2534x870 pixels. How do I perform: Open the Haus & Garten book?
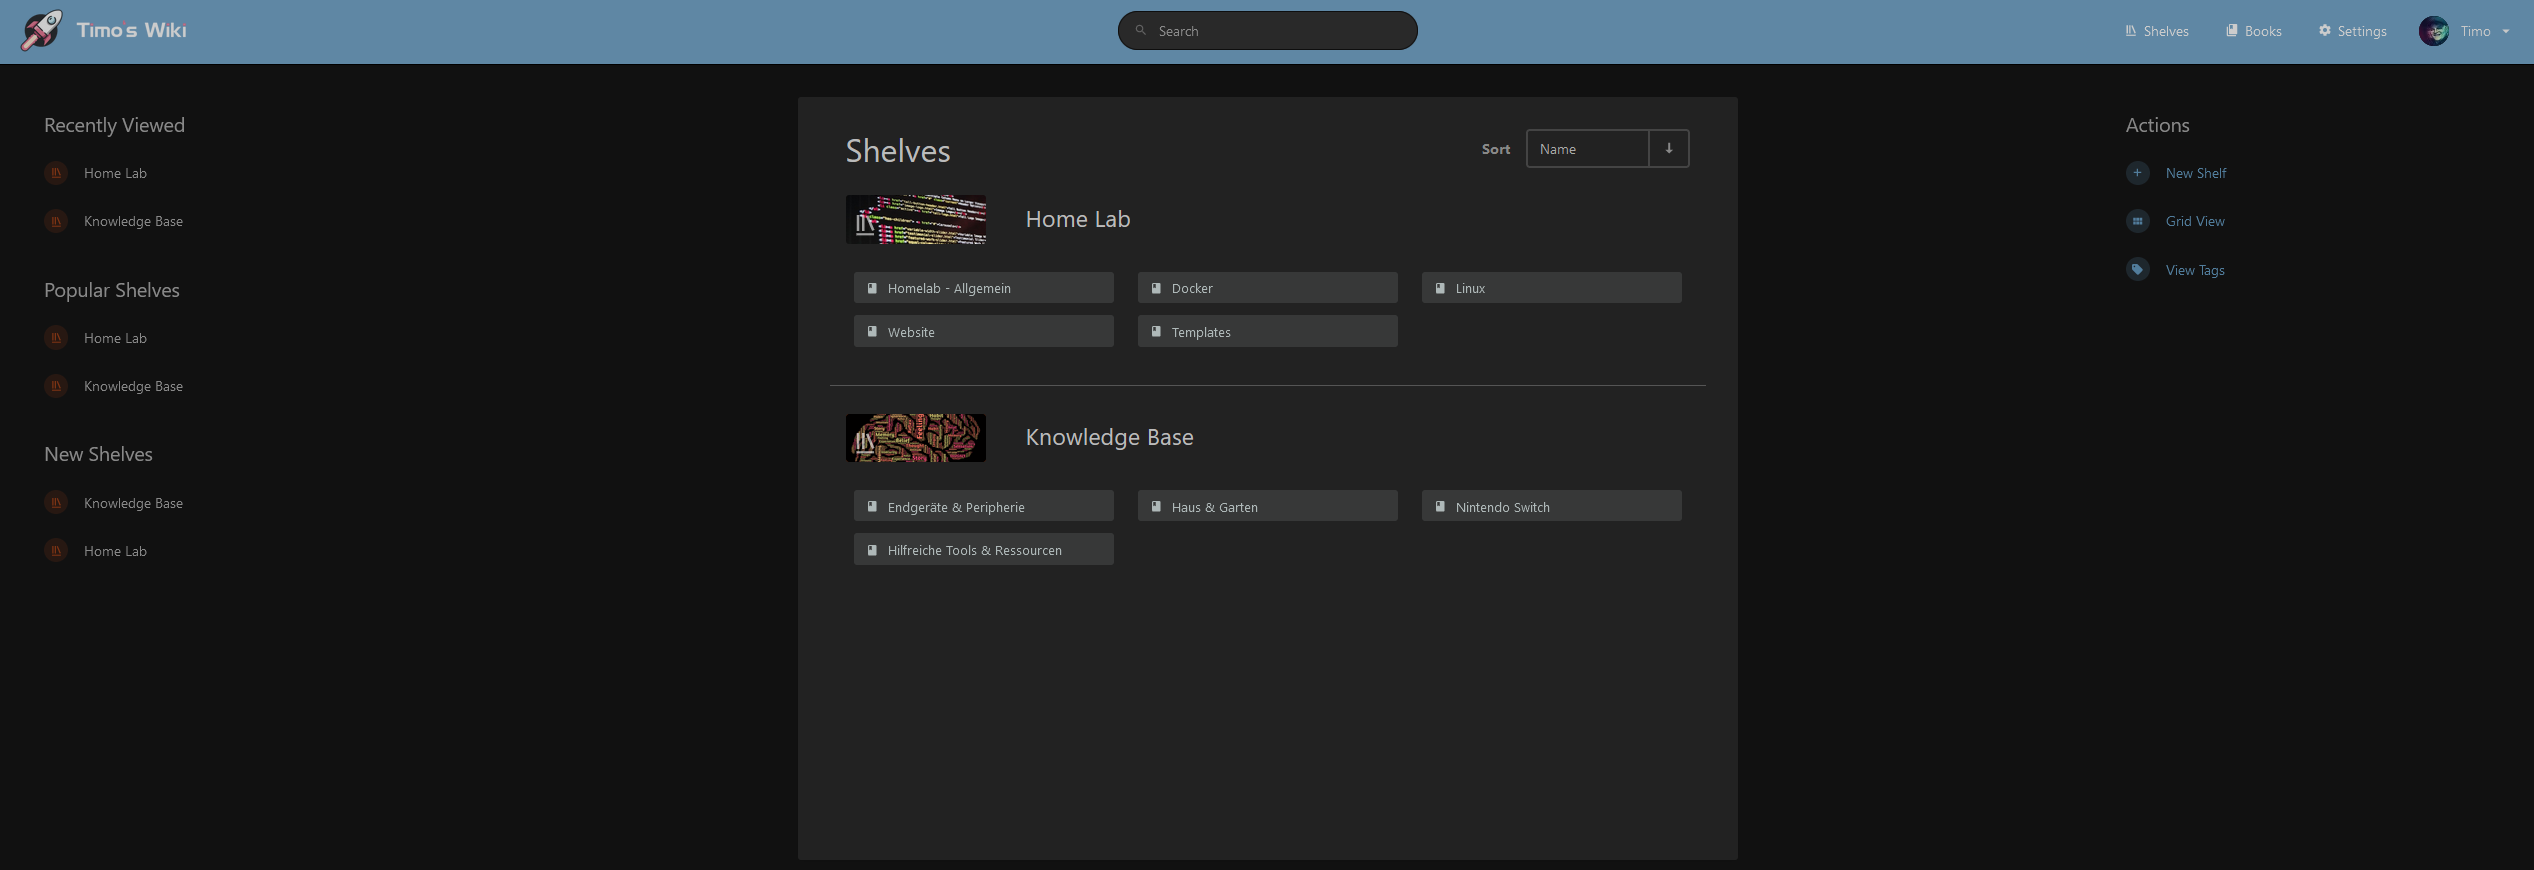pos(1268,506)
